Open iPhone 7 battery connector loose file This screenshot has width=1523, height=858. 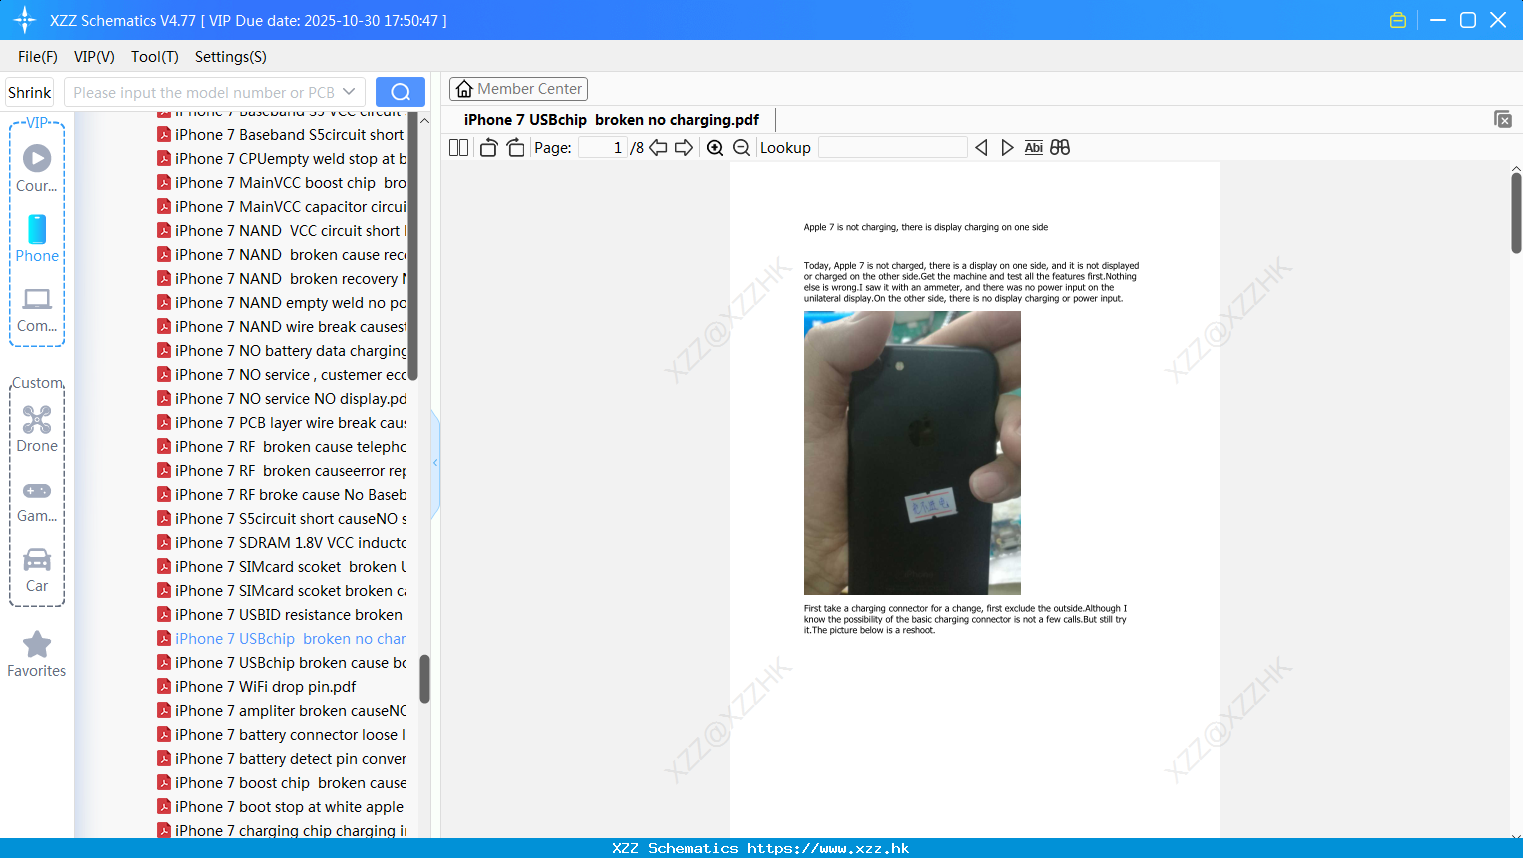pyautogui.click(x=282, y=735)
